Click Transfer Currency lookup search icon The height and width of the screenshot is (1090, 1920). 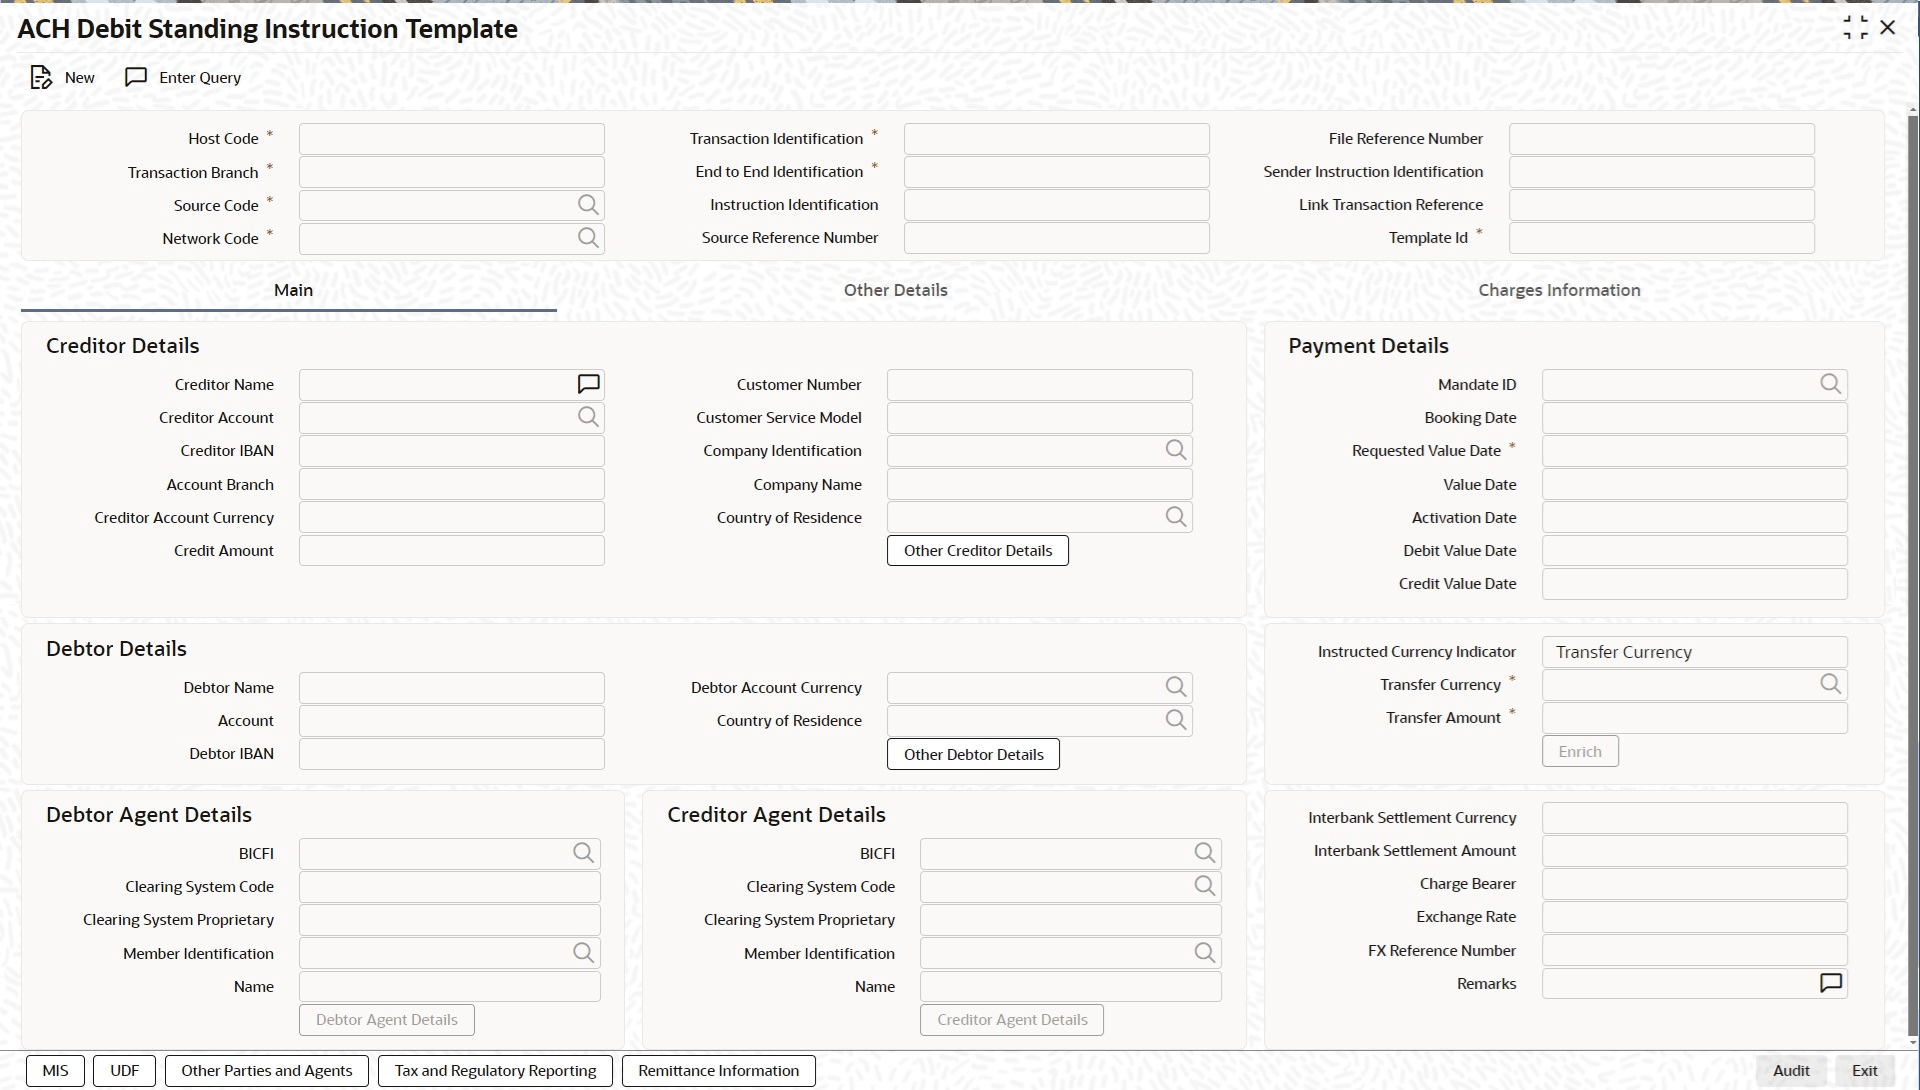pos(1830,684)
